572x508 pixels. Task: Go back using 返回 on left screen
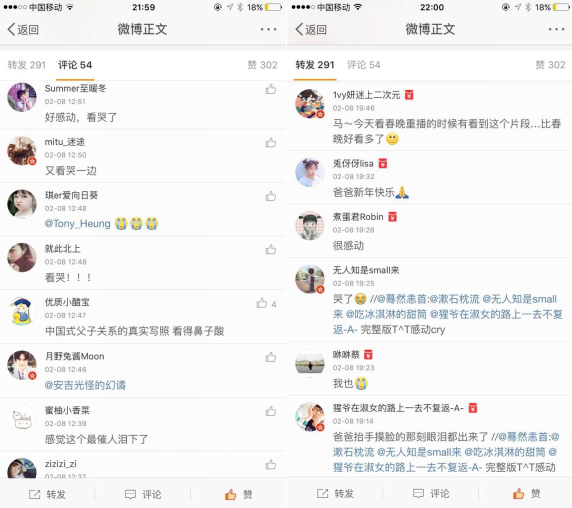(23, 30)
